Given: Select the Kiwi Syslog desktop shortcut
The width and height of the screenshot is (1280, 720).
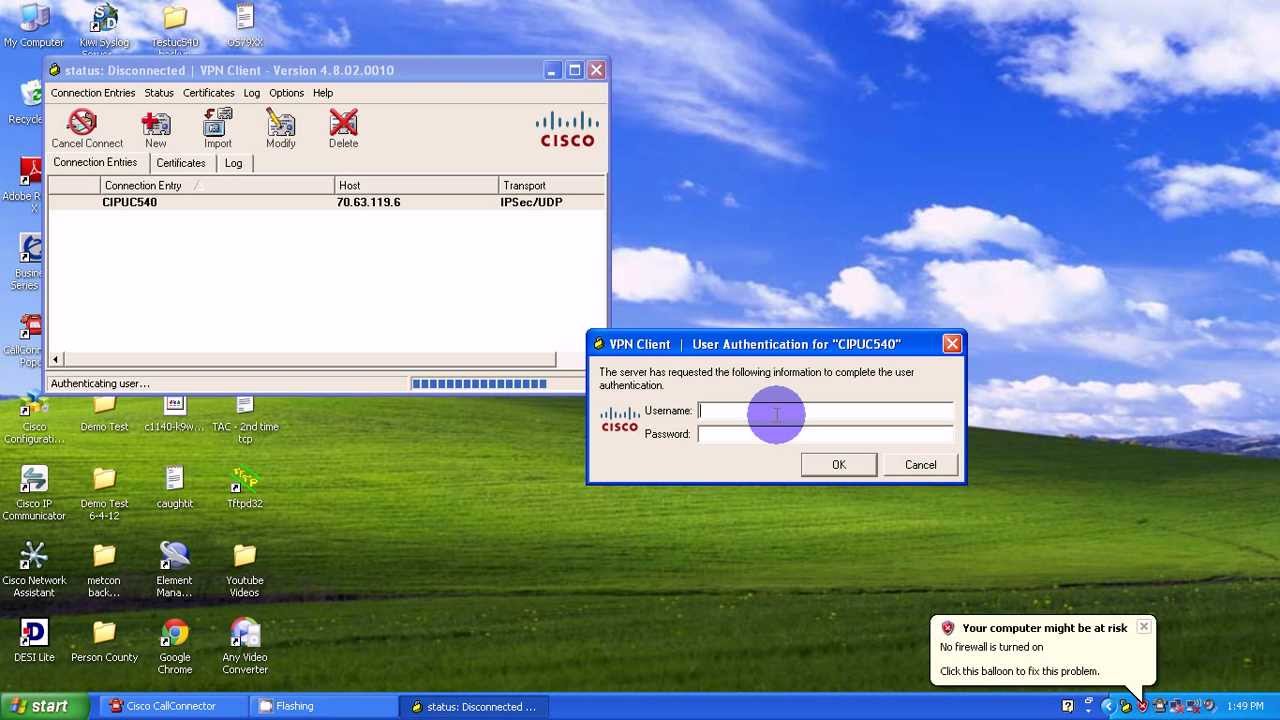Looking at the screenshot, I should tap(104, 26).
